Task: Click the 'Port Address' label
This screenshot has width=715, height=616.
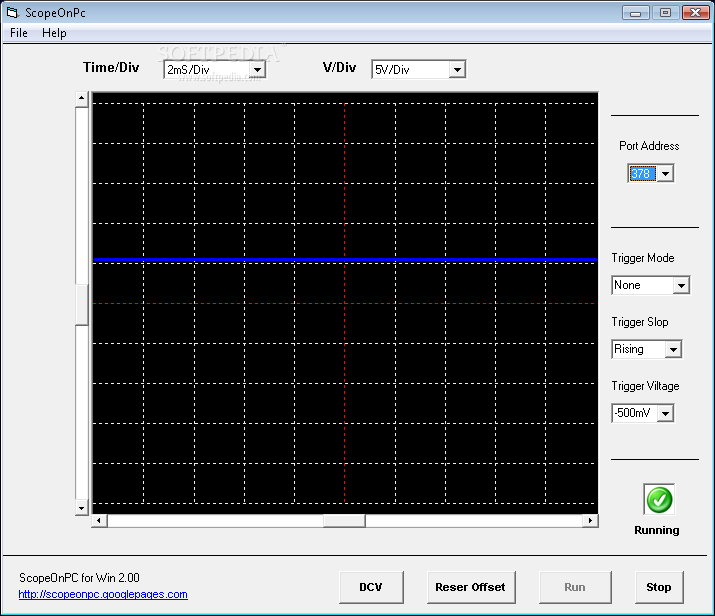Action: 649,146
